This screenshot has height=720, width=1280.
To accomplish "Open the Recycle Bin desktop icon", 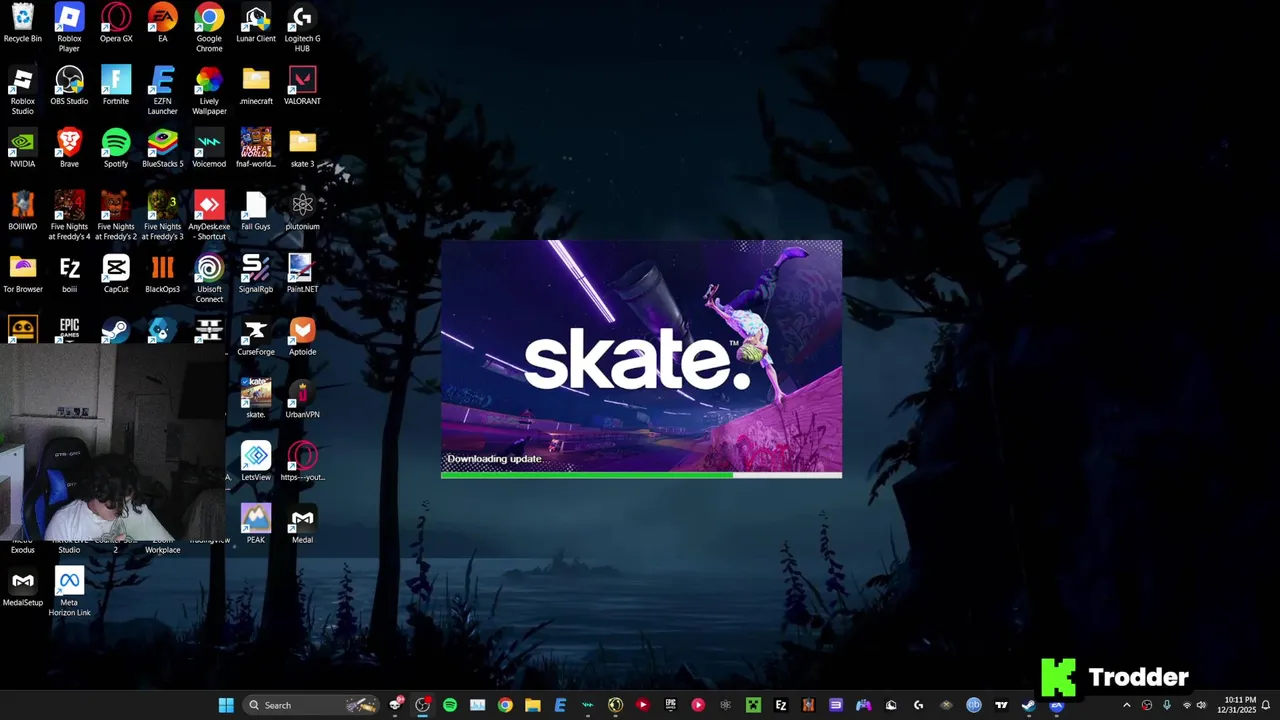I will [22, 24].
